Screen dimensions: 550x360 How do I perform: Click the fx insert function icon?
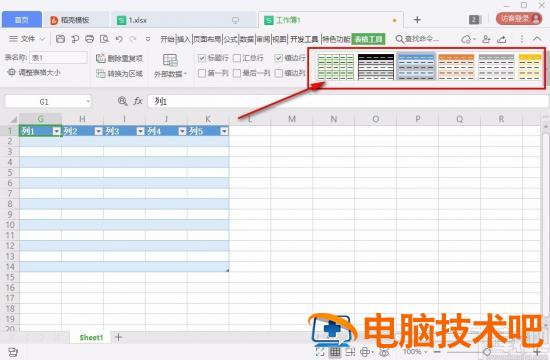pyautogui.click(x=138, y=101)
